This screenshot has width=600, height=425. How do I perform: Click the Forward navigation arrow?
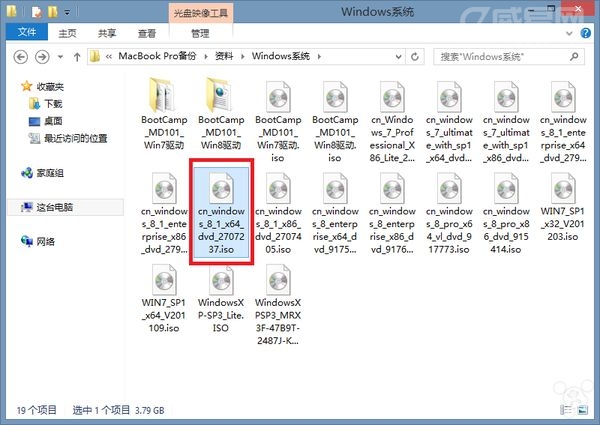tap(42, 57)
